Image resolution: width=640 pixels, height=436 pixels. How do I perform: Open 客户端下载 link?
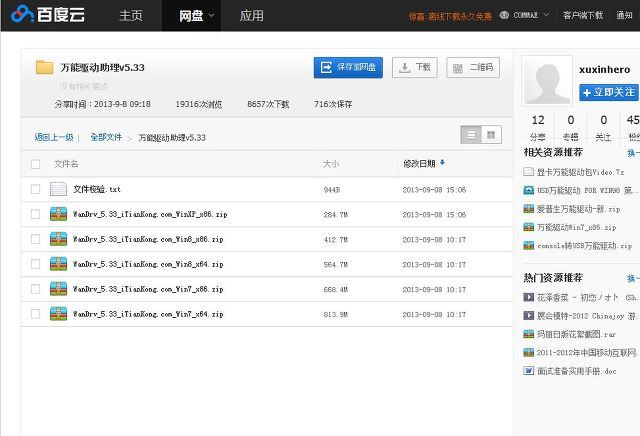pyautogui.click(x=583, y=15)
